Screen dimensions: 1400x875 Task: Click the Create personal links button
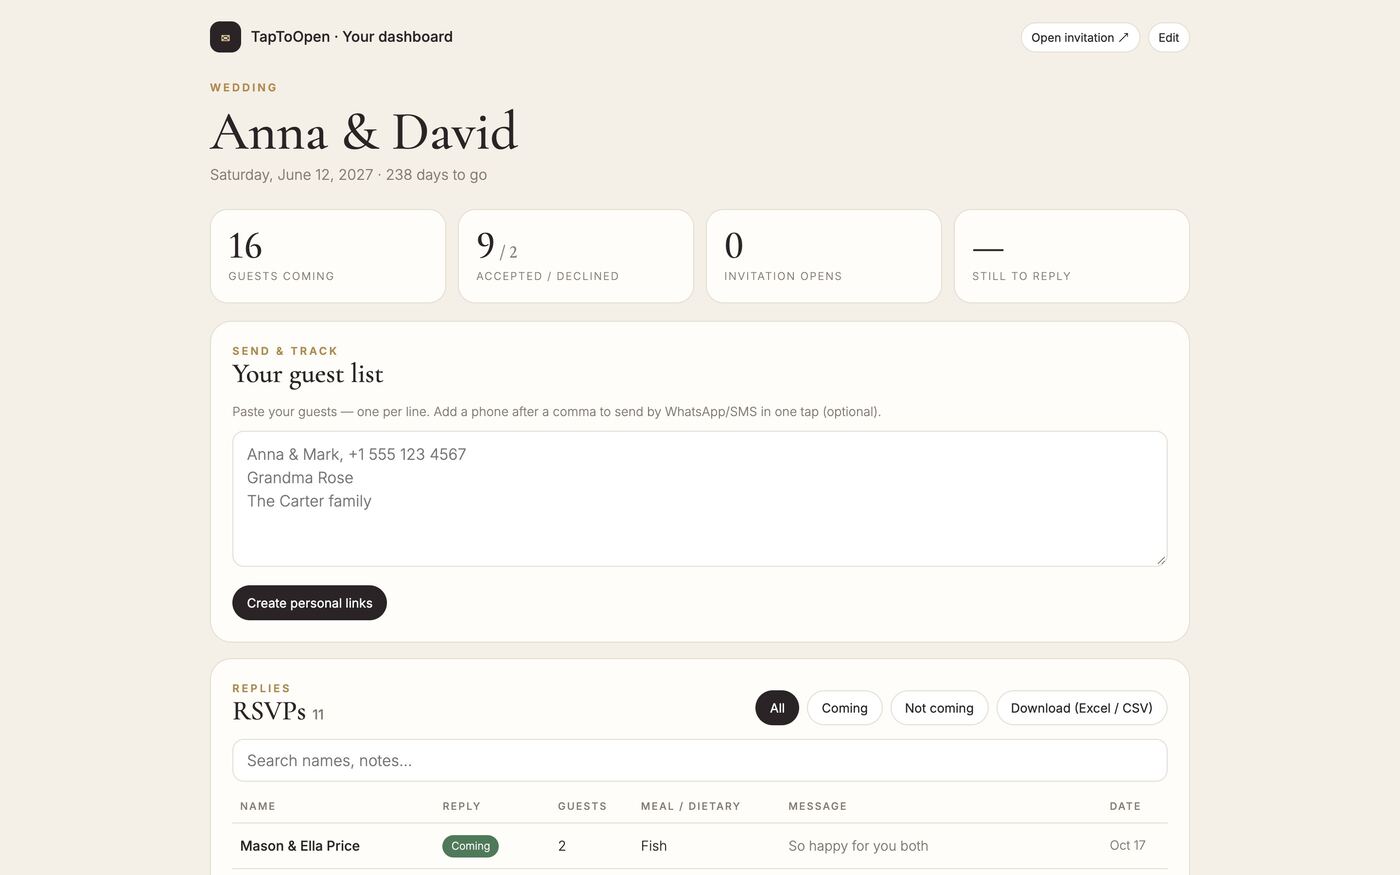309,603
